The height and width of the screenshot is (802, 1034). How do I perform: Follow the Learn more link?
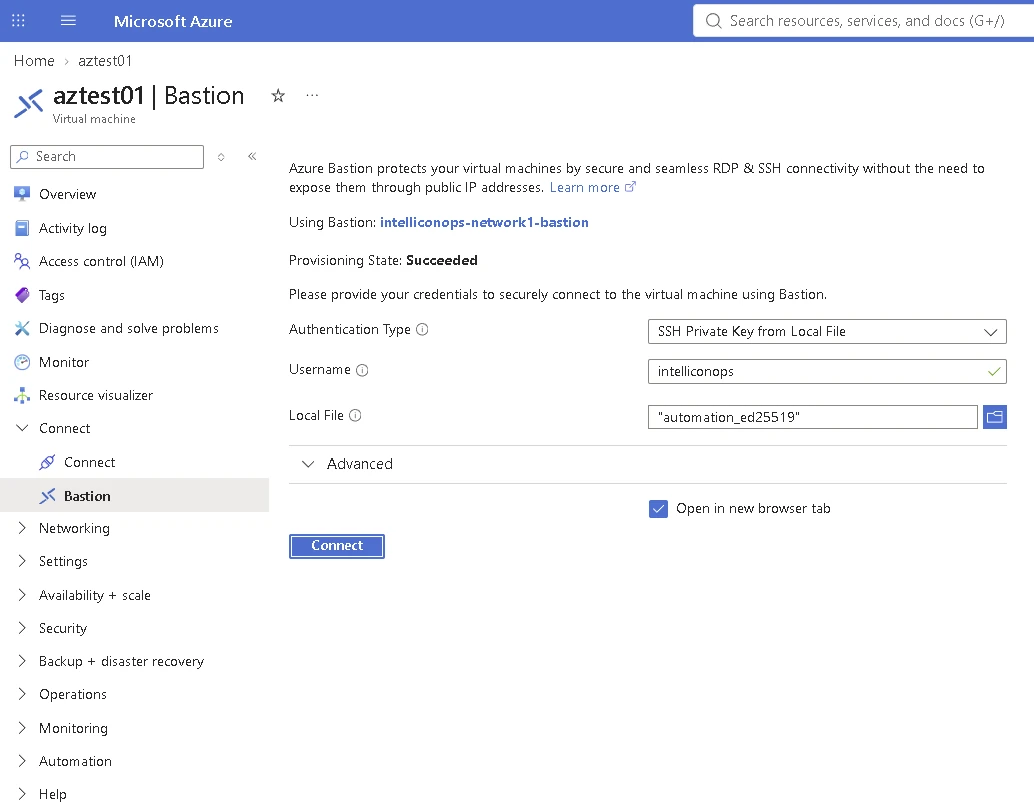(584, 187)
